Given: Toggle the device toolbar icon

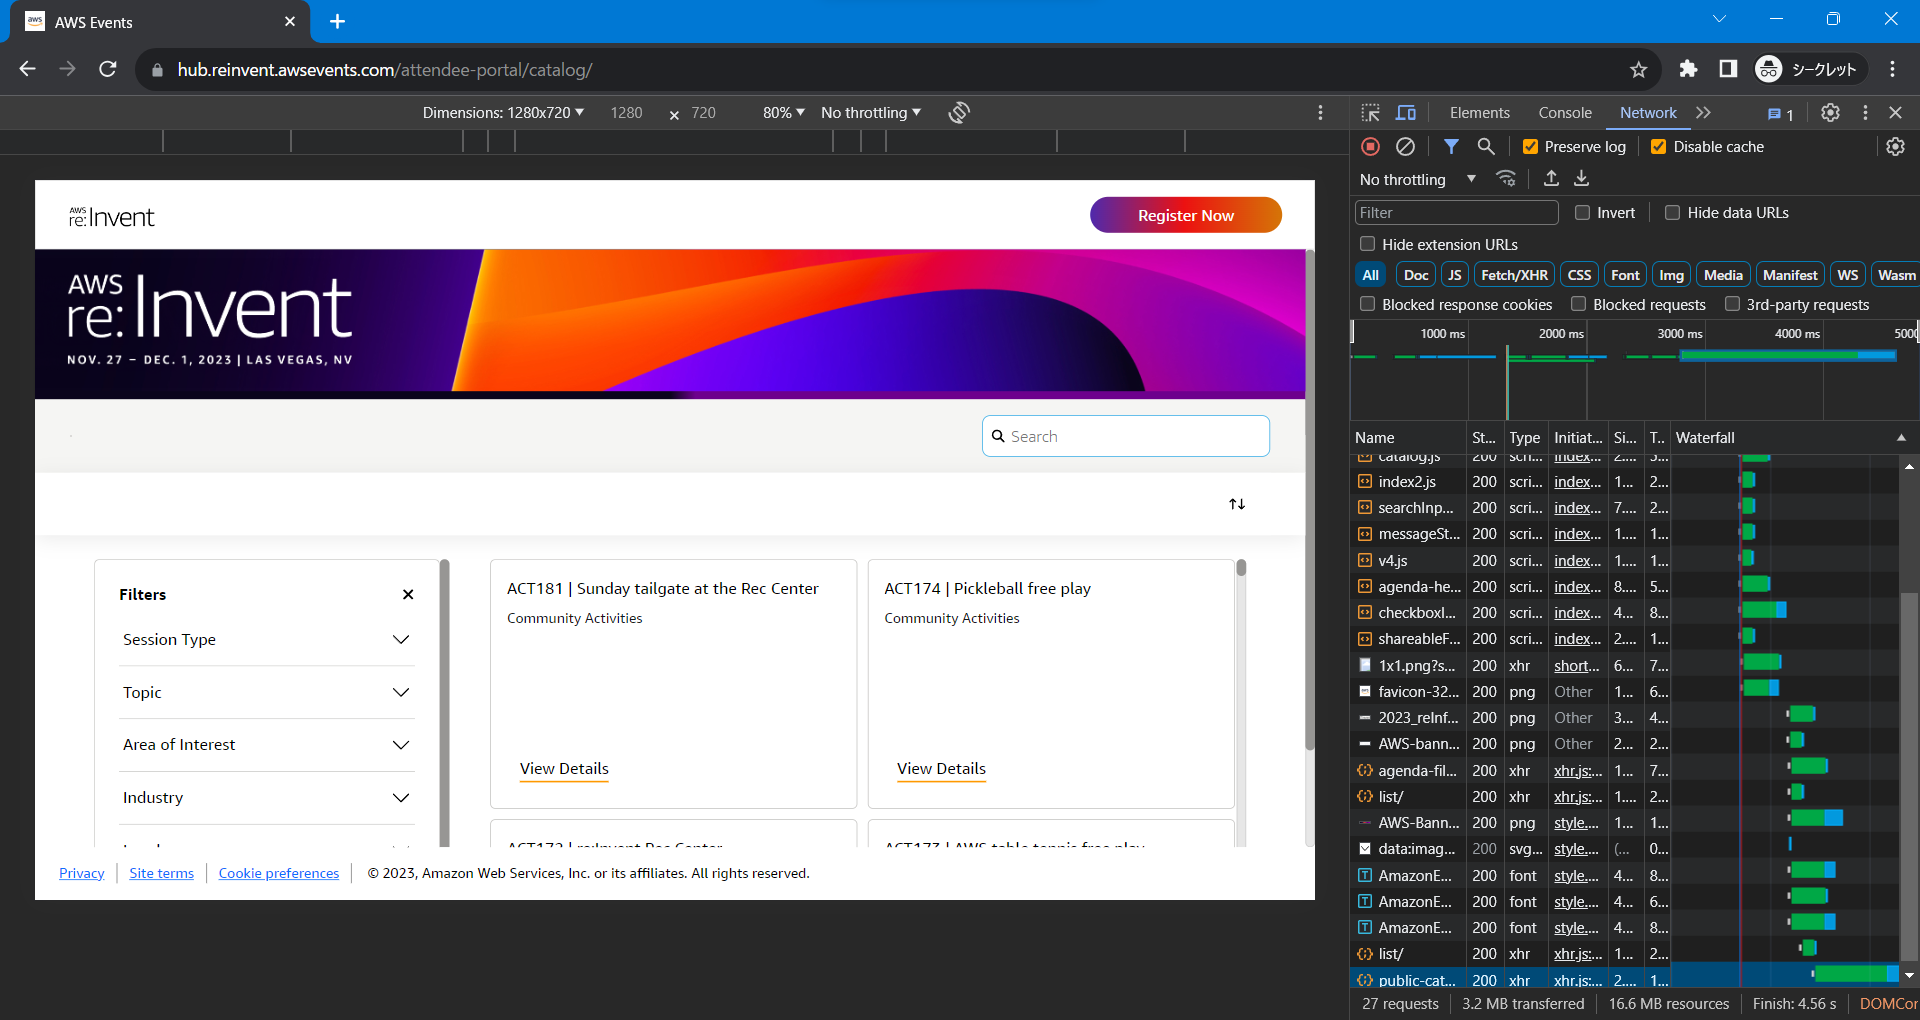Looking at the screenshot, I should pyautogui.click(x=1405, y=113).
